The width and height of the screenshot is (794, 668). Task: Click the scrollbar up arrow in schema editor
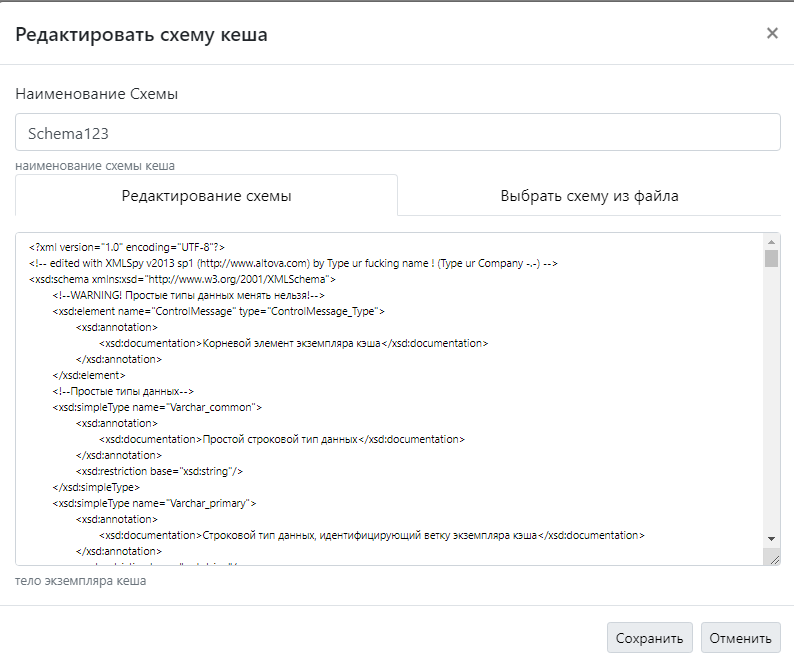click(x=771, y=242)
